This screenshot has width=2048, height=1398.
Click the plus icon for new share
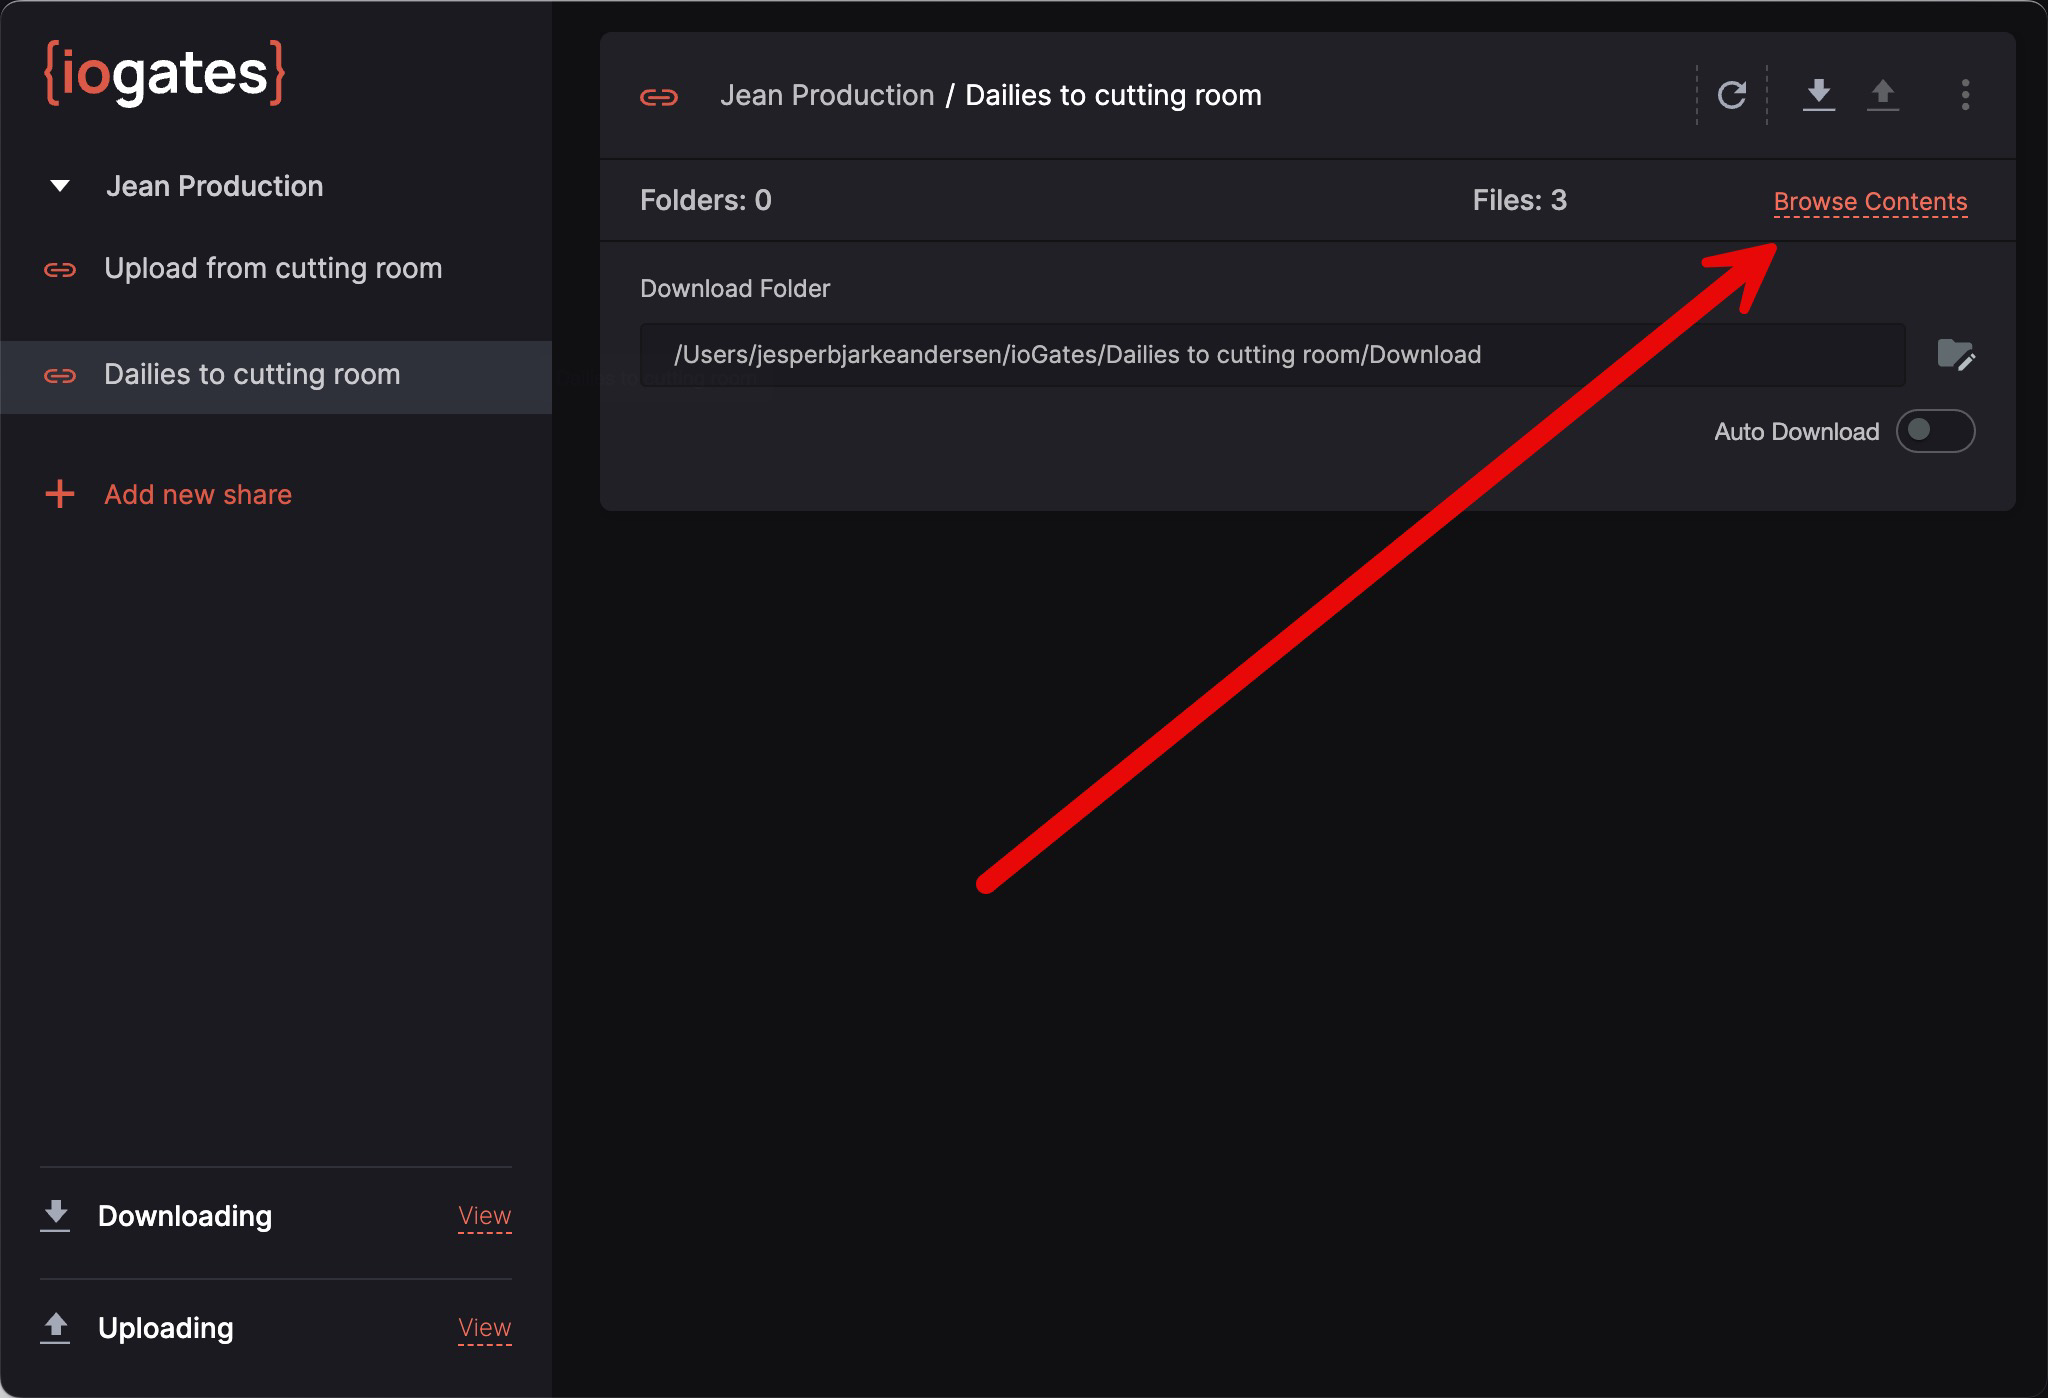[x=60, y=494]
